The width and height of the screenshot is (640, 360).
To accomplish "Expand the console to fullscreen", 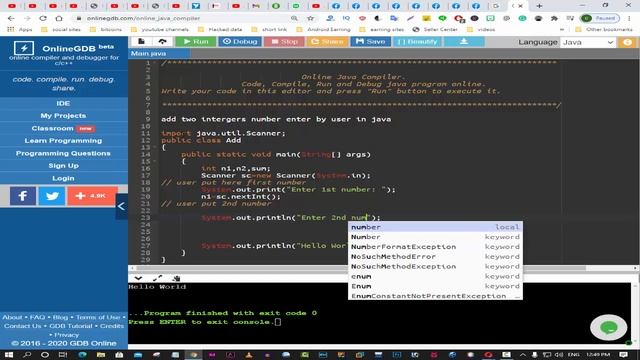I will tap(158, 278).
